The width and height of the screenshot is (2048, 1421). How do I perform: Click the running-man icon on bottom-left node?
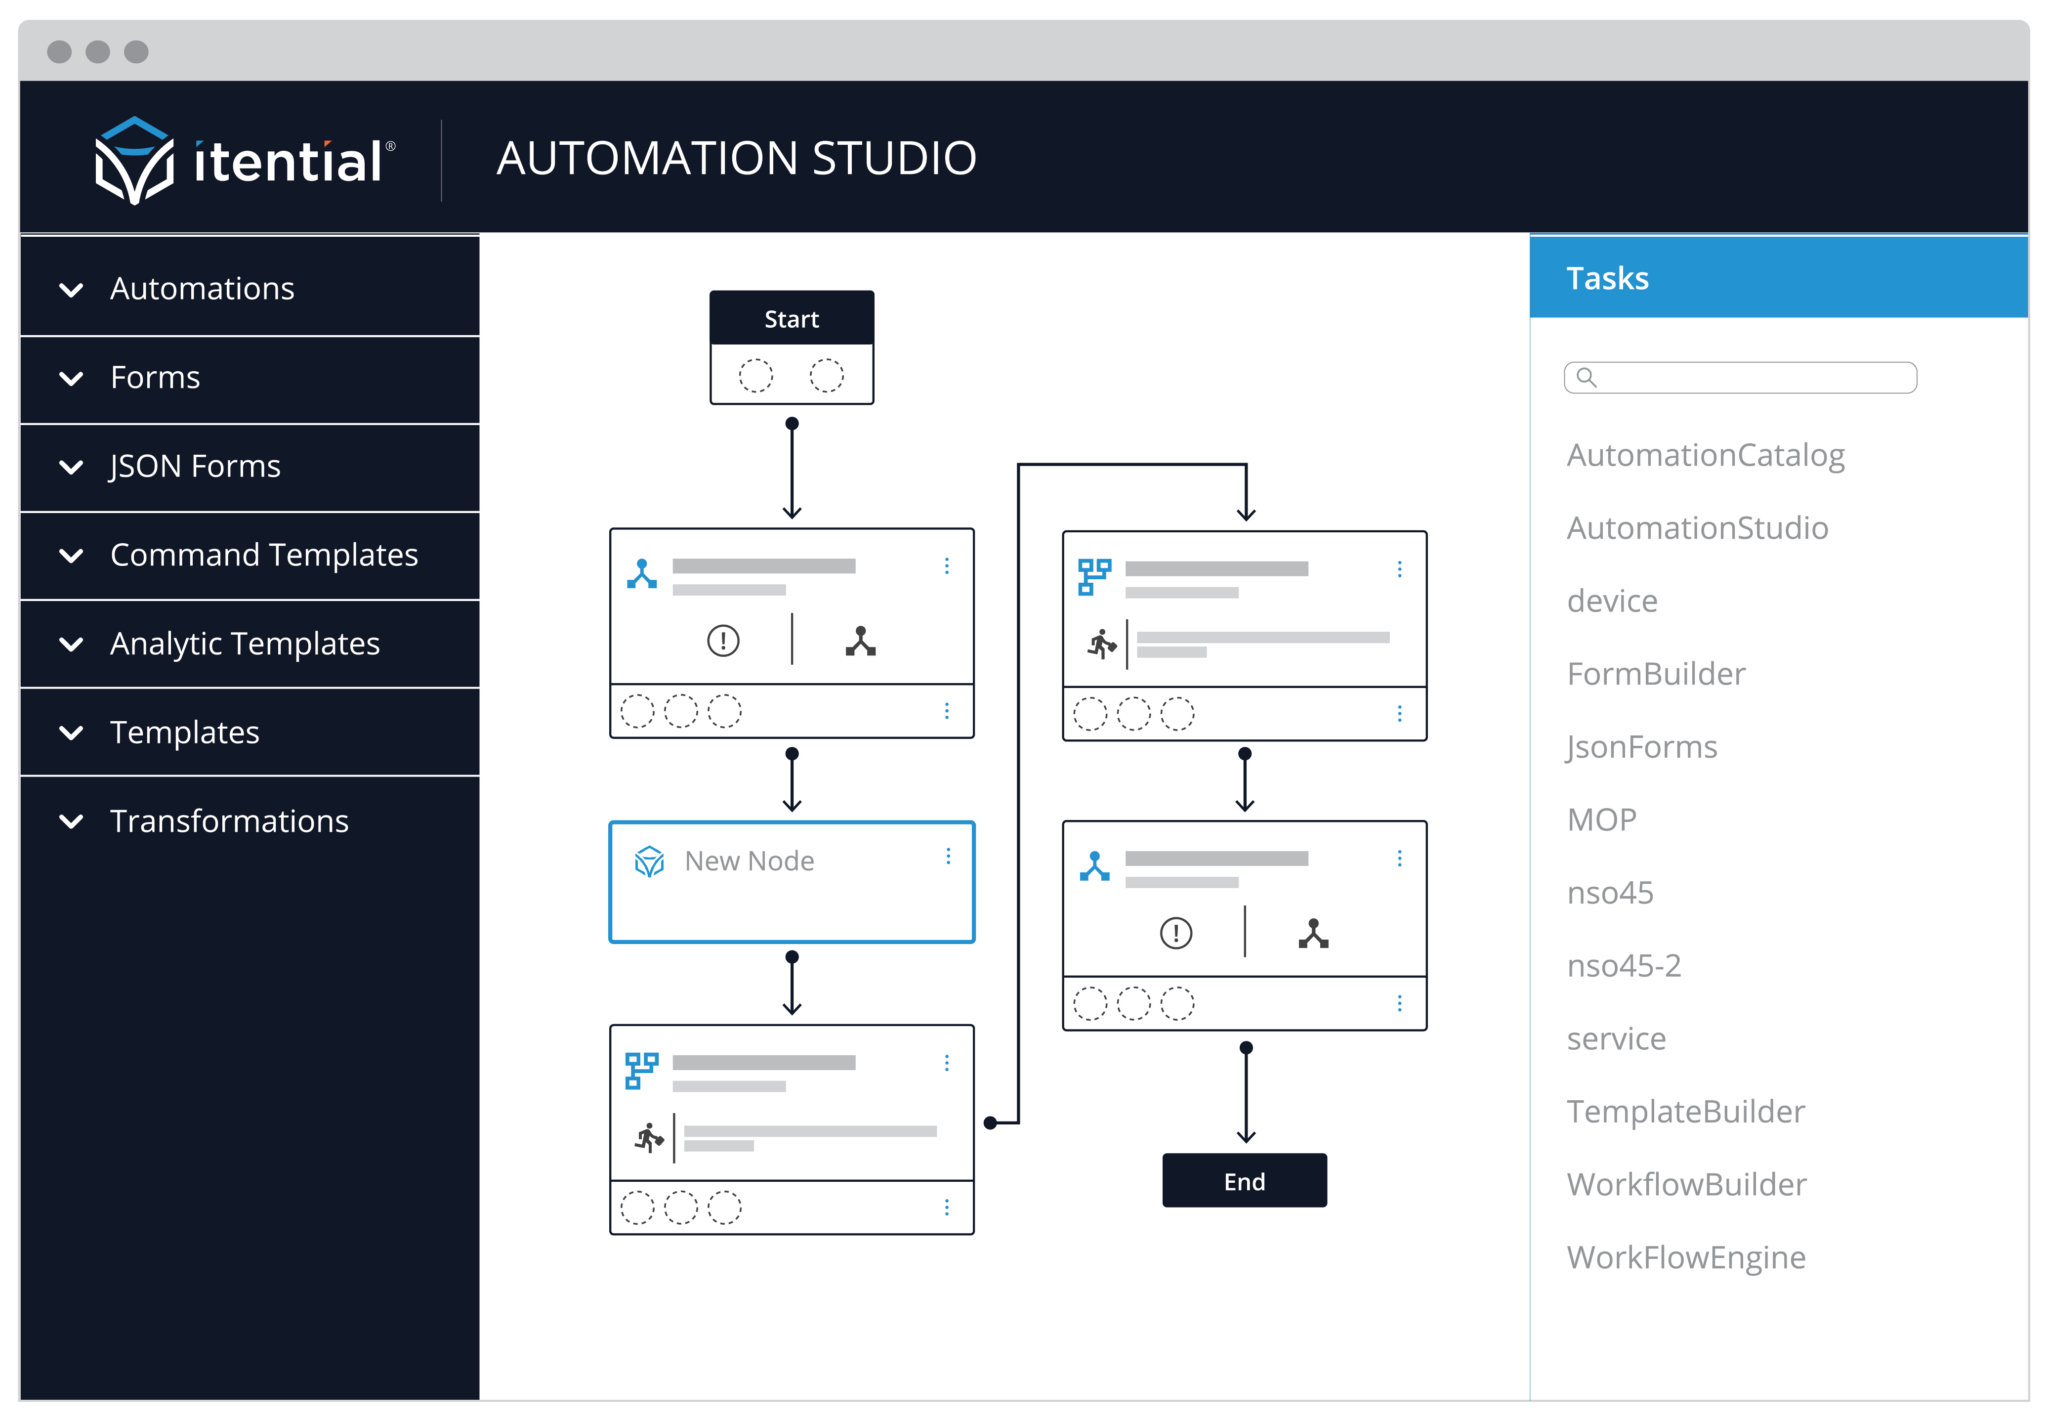(x=649, y=1138)
